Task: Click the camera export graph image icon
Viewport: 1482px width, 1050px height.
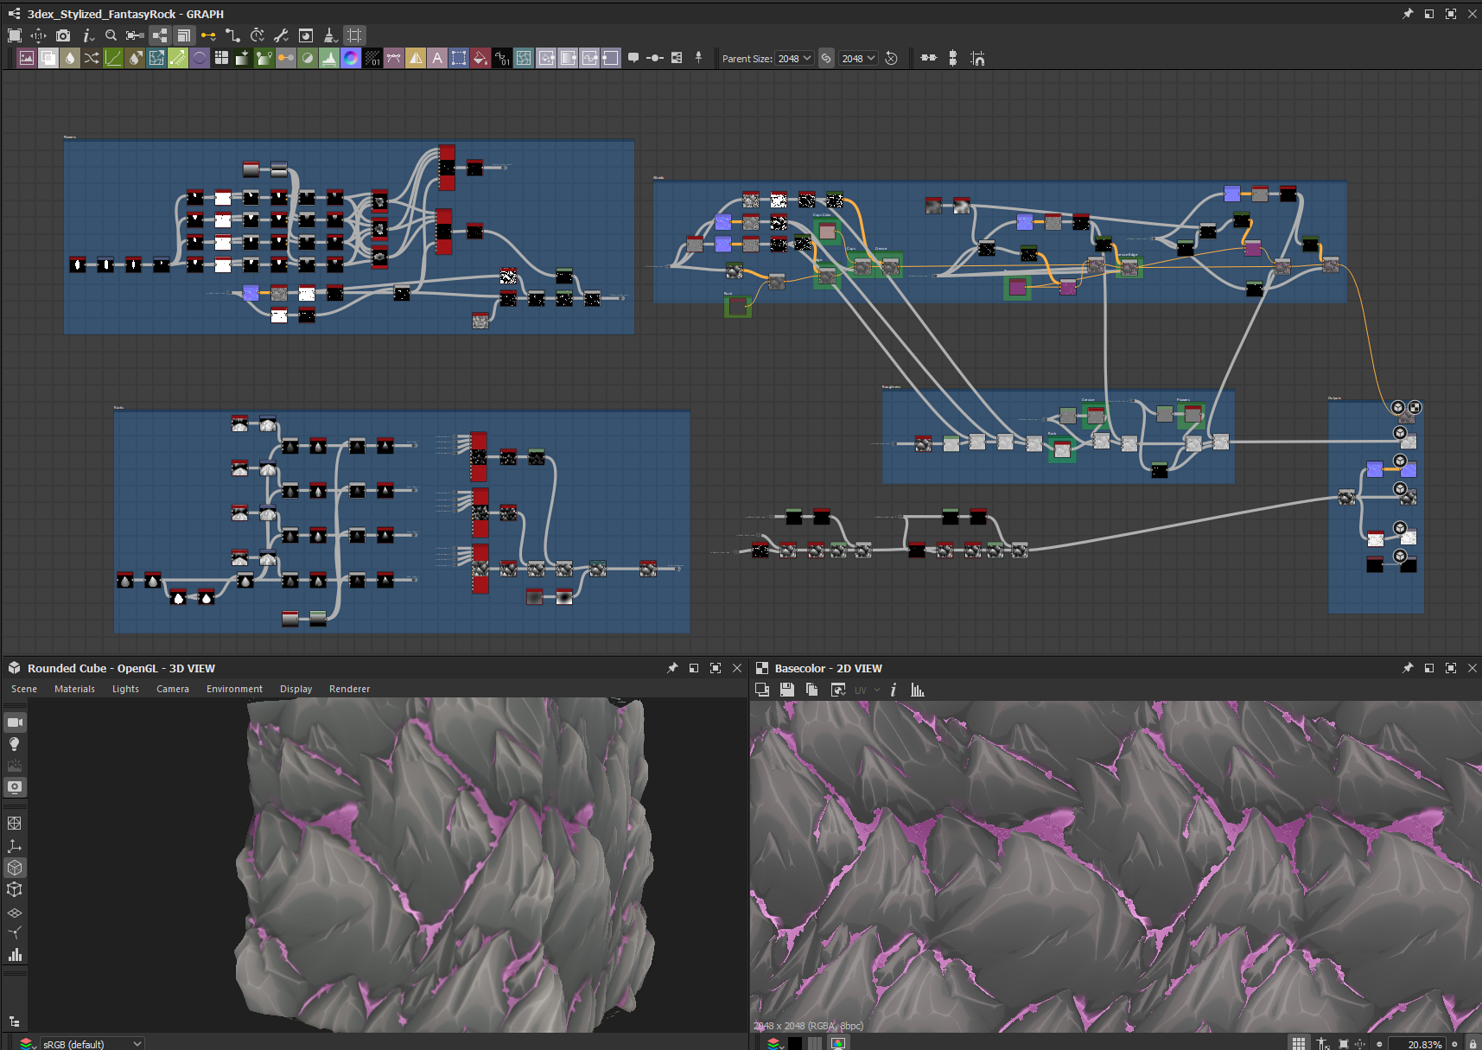Action: (63, 36)
